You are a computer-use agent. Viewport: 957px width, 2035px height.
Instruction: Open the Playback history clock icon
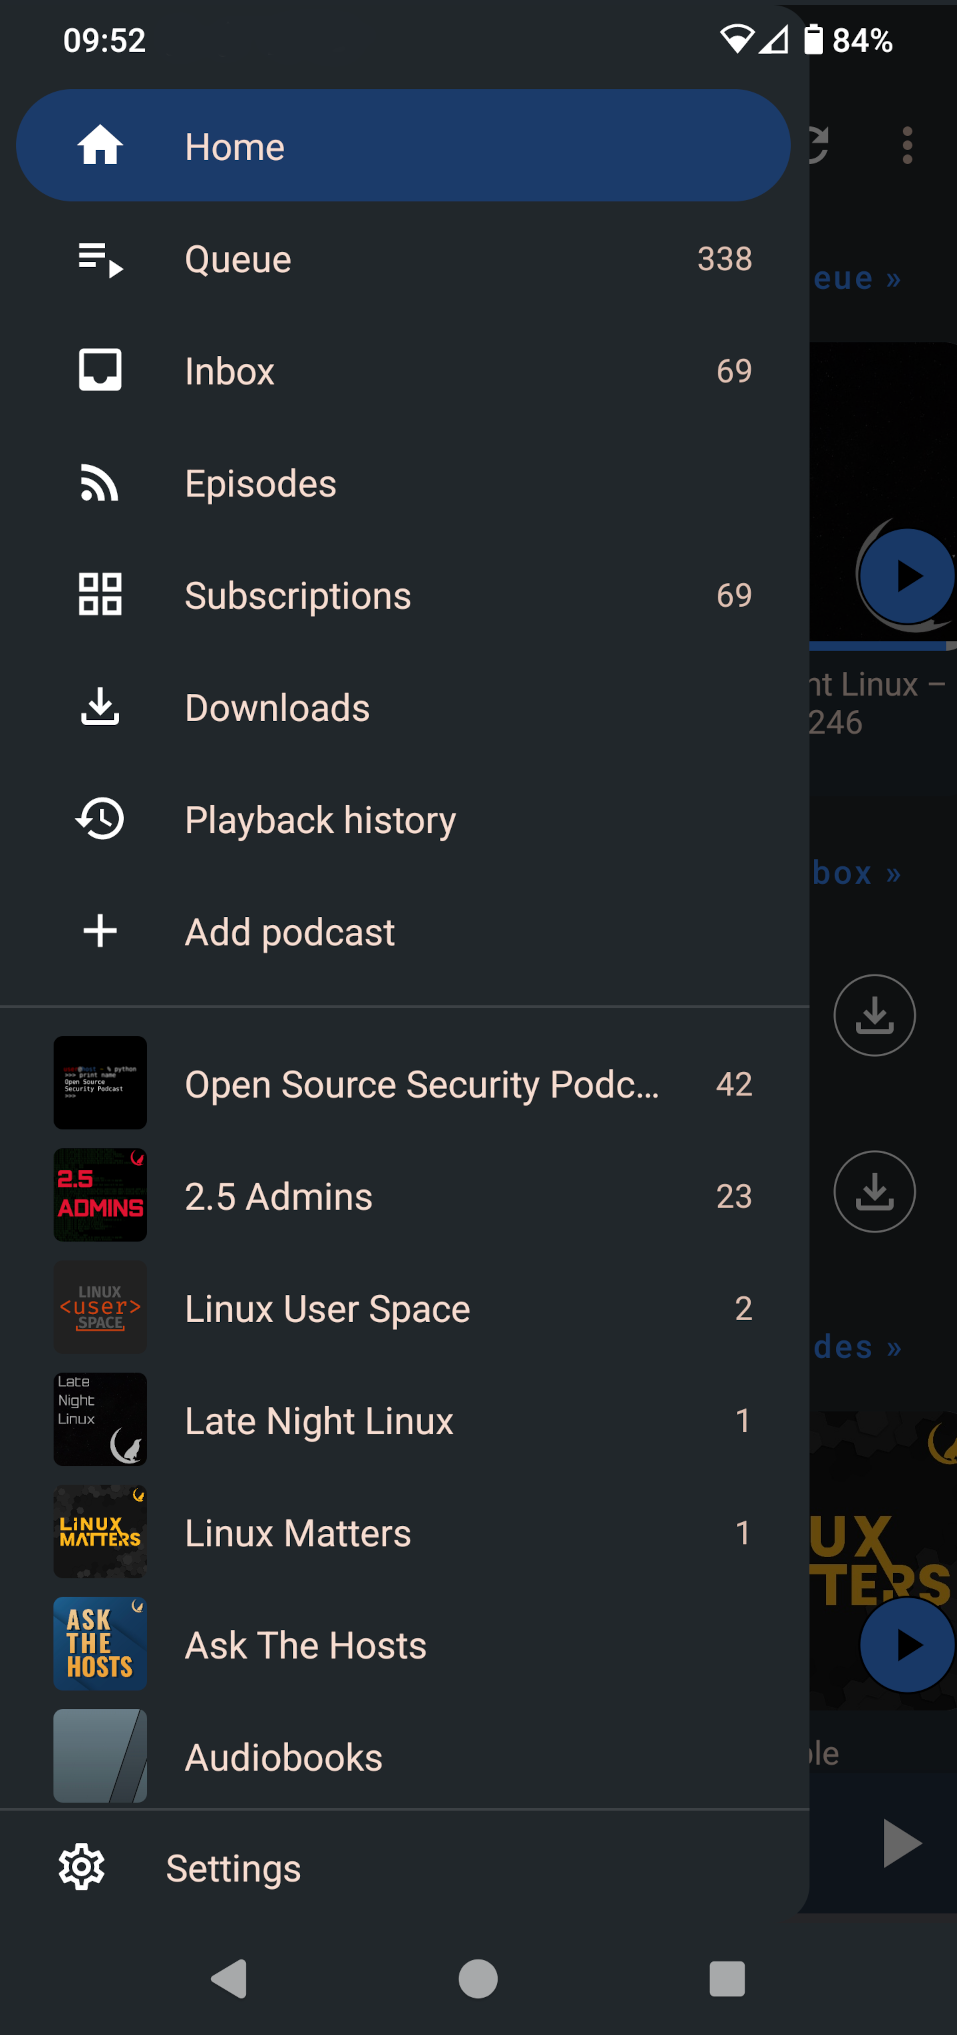pos(100,820)
